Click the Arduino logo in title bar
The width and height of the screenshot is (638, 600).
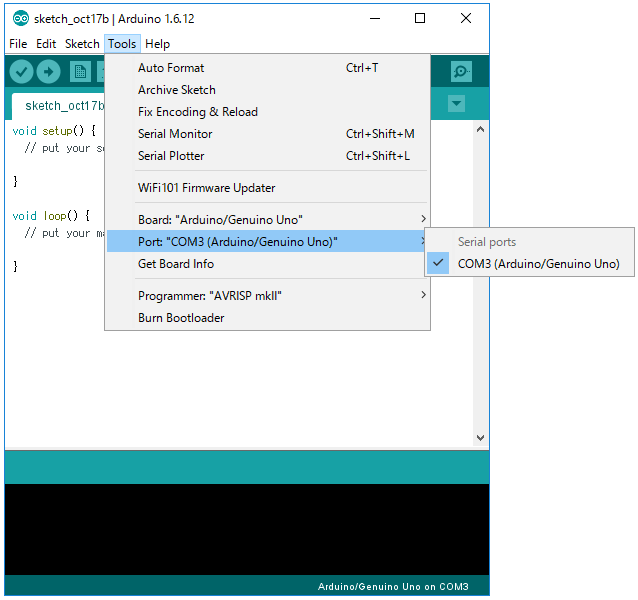21,19
